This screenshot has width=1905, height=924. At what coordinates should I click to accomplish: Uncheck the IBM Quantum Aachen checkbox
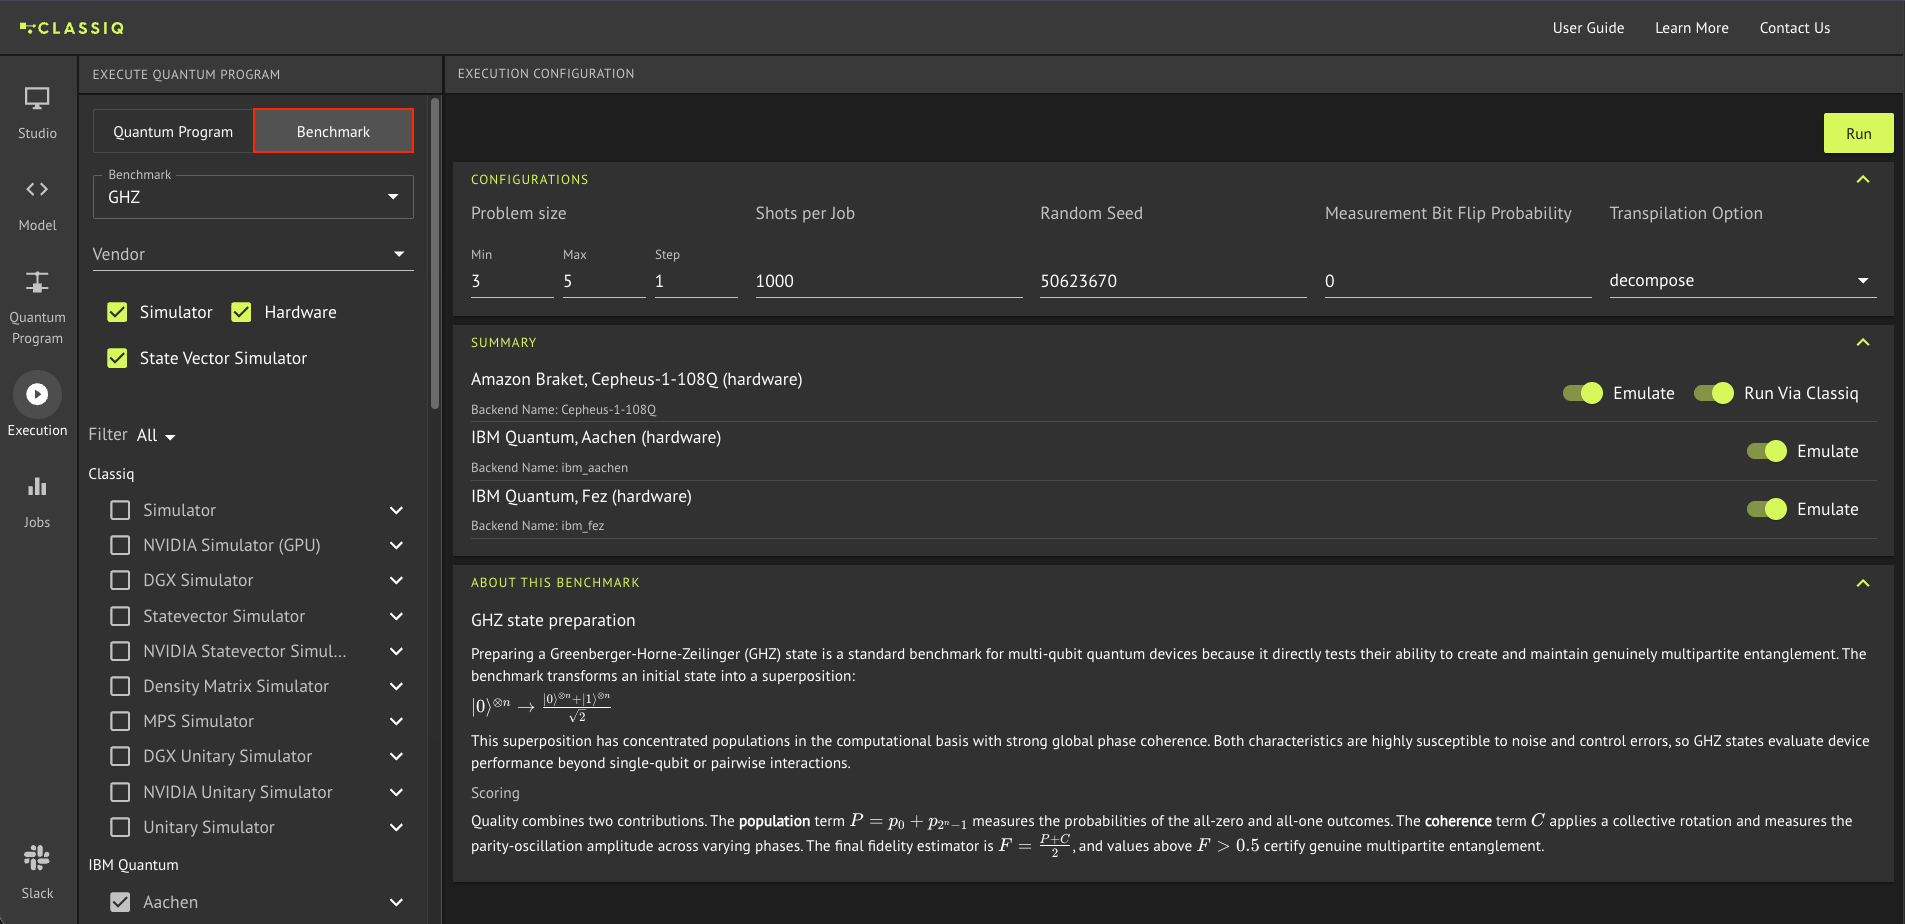[120, 902]
